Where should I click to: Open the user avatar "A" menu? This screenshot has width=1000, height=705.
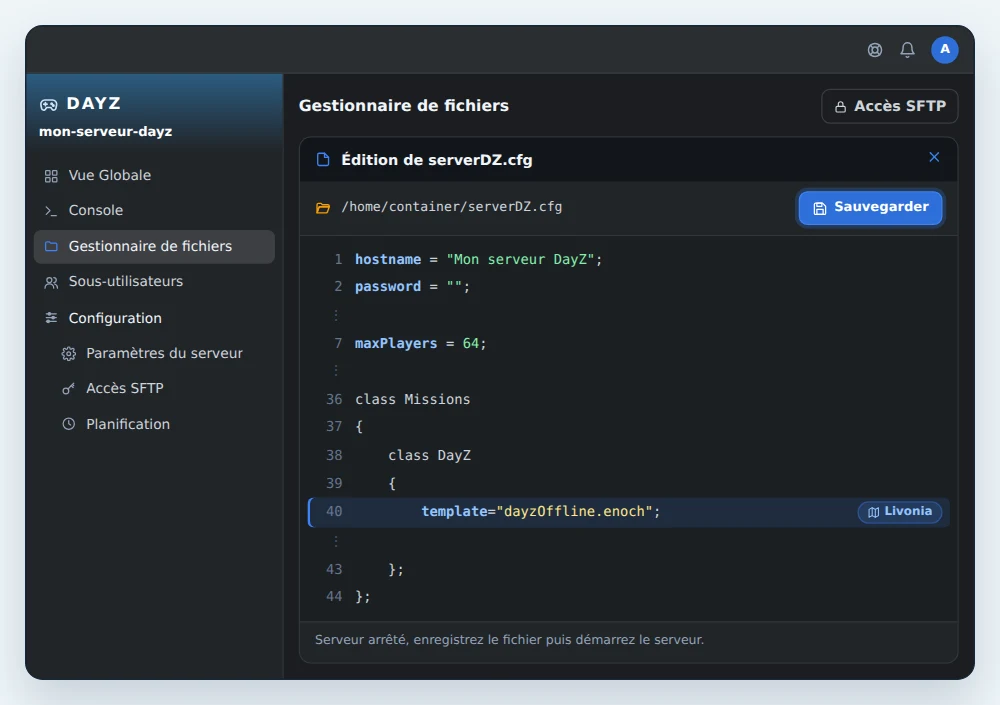coord(945,50)
